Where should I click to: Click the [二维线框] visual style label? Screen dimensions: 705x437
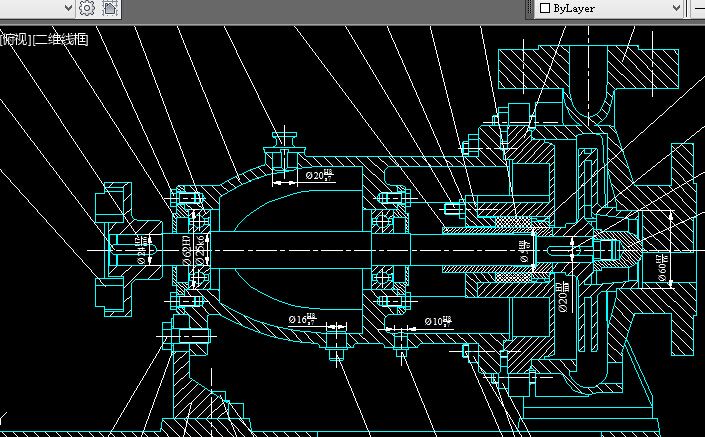60,40
